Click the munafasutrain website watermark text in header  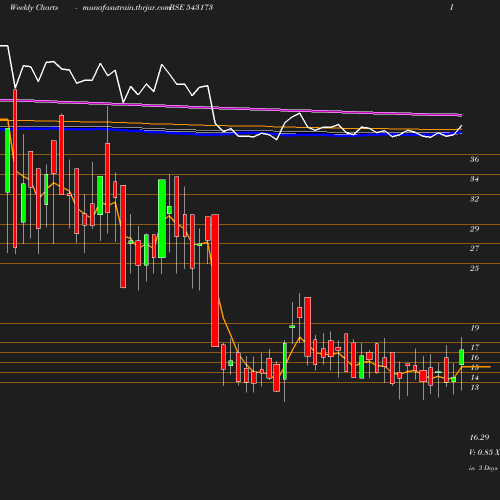pyautogui.click(x=126, y=8)
